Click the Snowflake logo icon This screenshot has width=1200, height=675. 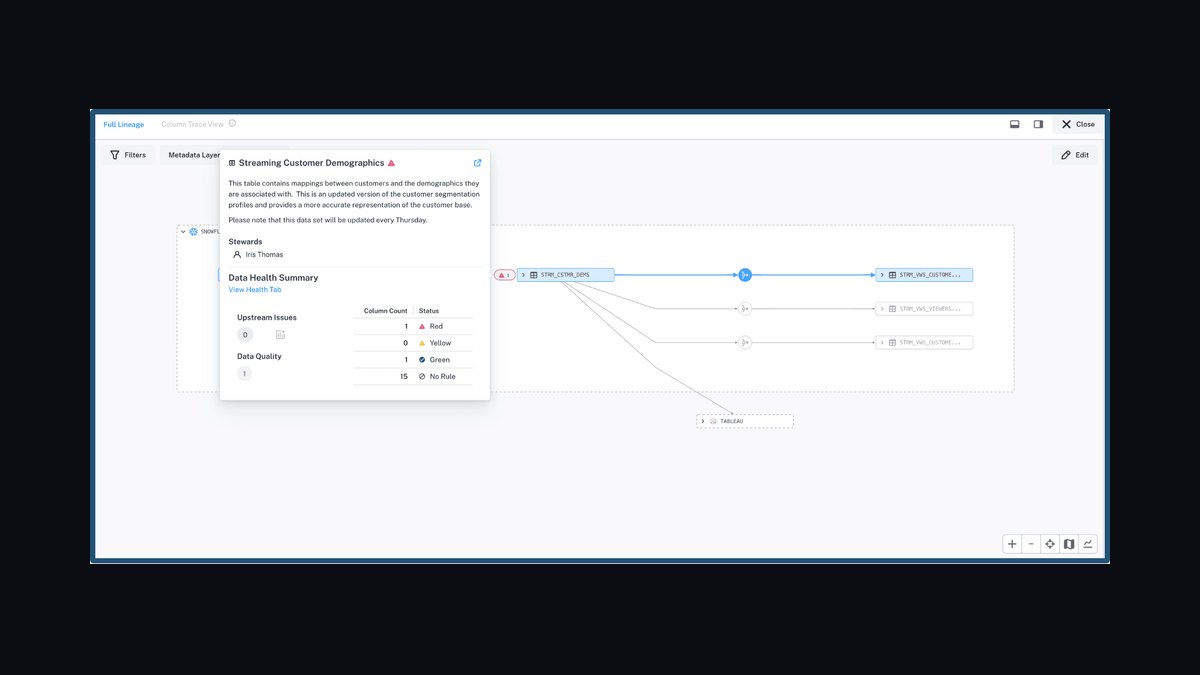click(194, 231)
